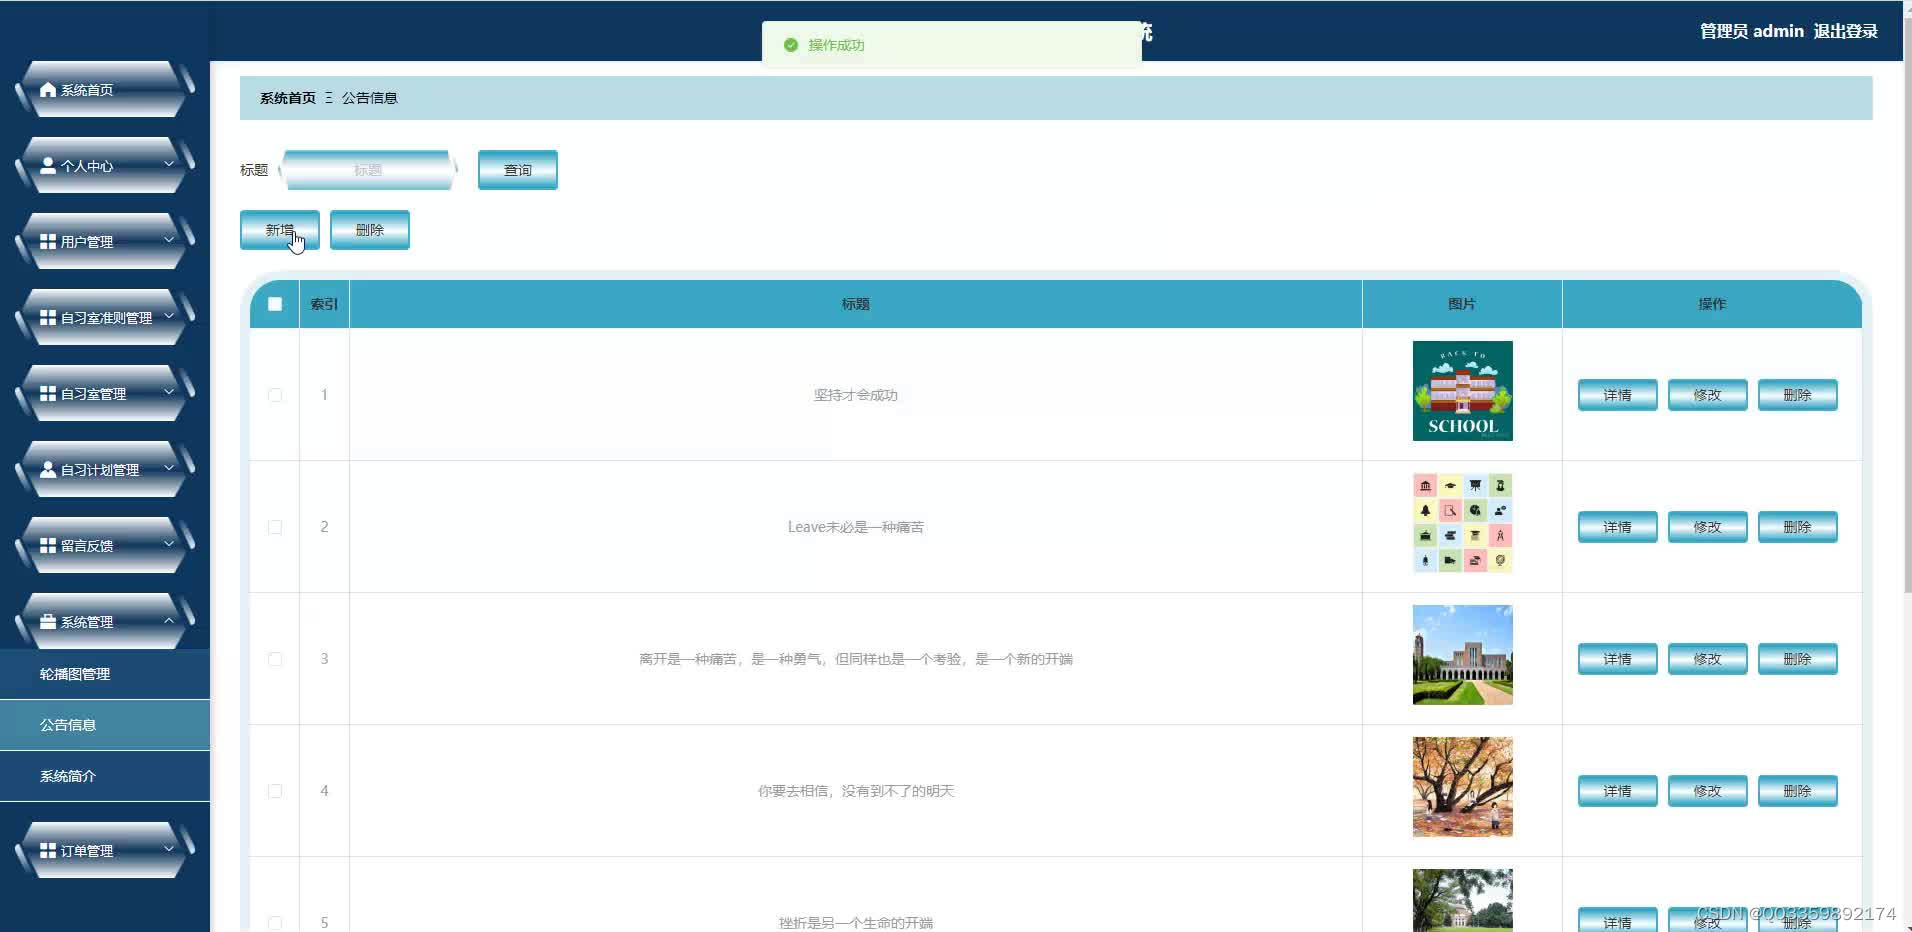Go to 系统首页 in the sidebar
Viewport: 1912px width, 932px height.
click(x=105, y=90)
